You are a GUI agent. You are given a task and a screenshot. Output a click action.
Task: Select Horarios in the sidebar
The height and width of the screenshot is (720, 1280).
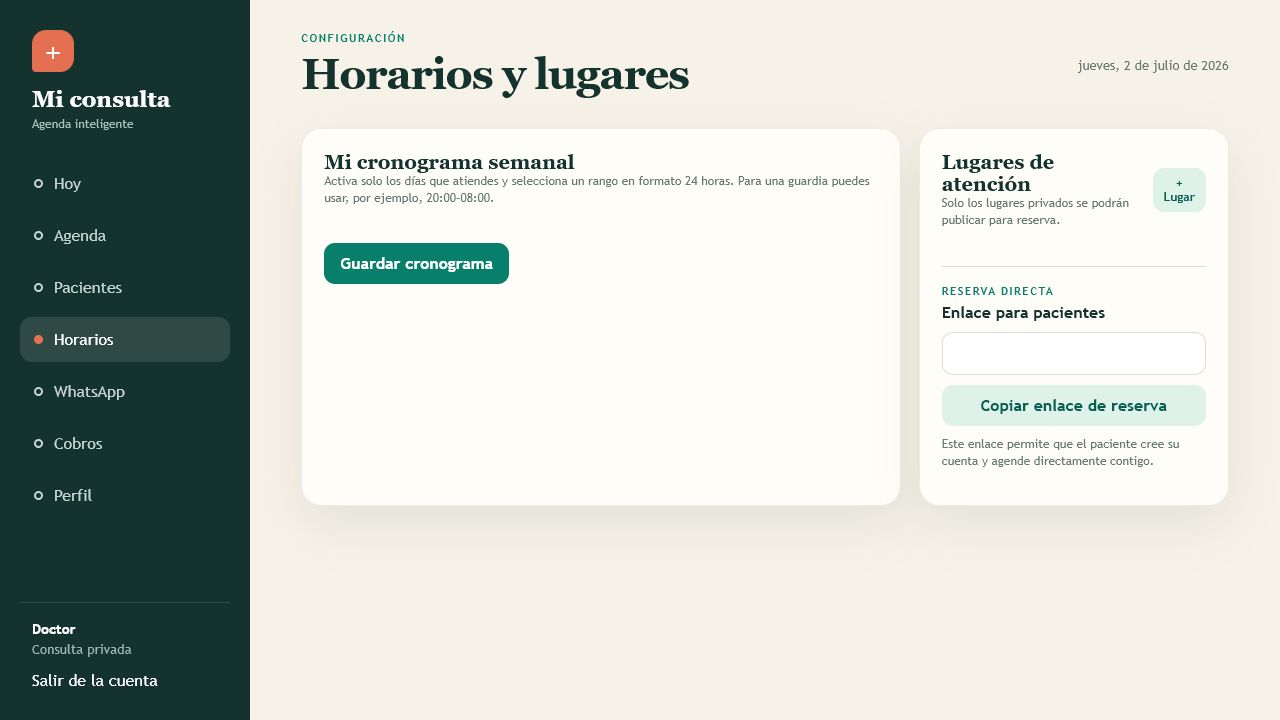pyautogui.click(x=125, y=339)
